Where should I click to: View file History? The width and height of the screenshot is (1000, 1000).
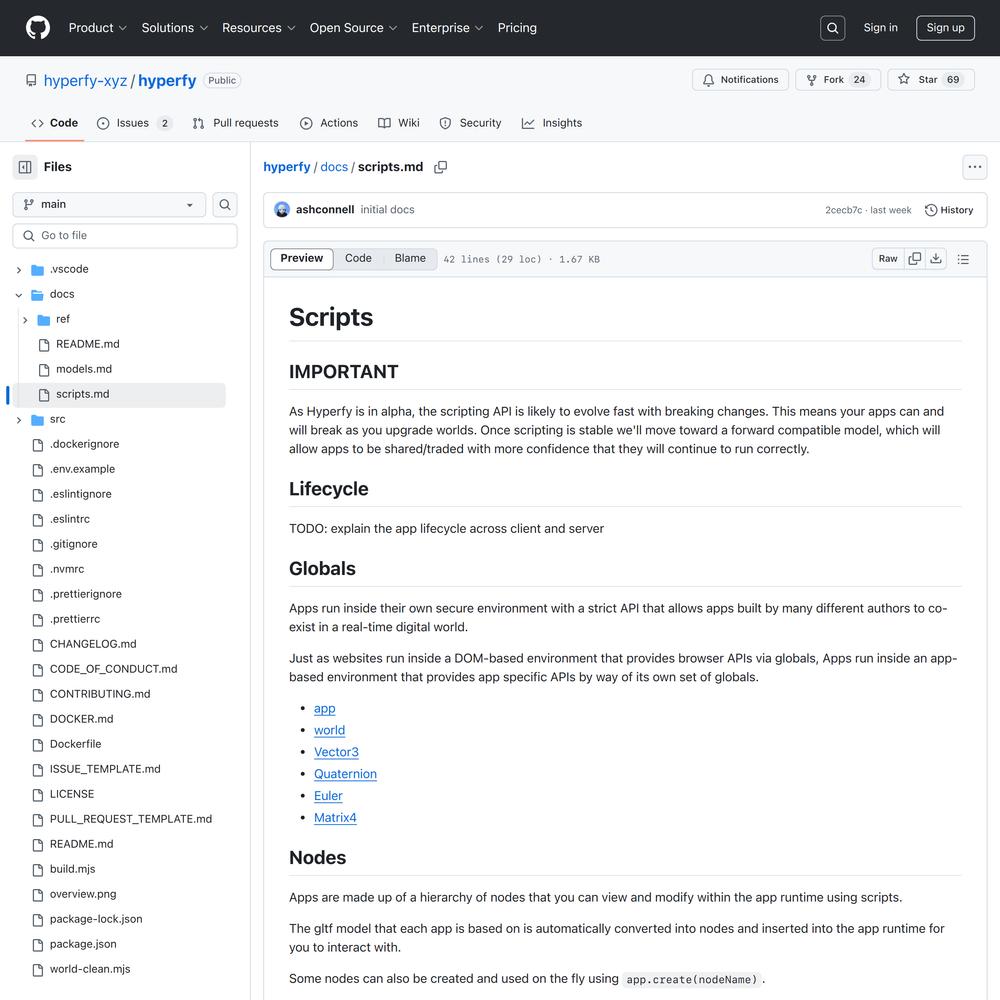point(948,210)
